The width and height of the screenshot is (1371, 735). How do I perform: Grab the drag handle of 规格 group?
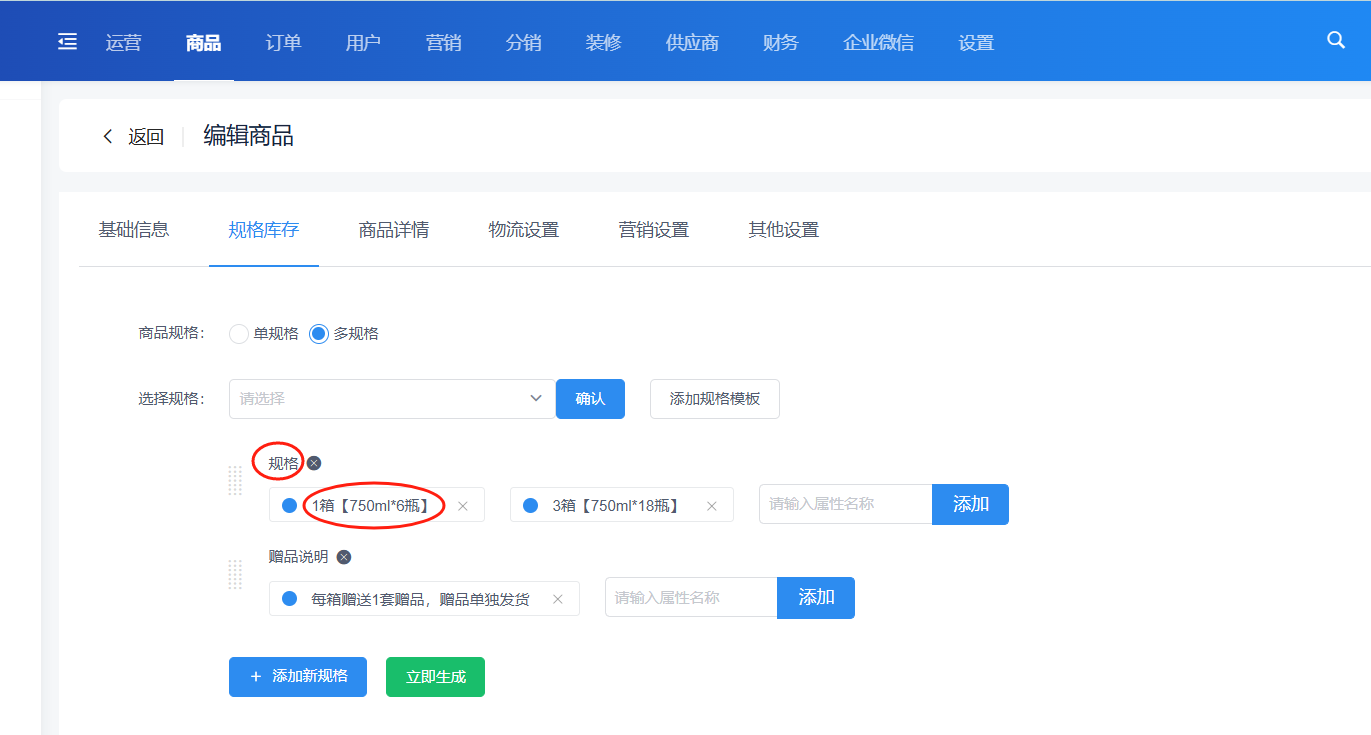point(236,480)
